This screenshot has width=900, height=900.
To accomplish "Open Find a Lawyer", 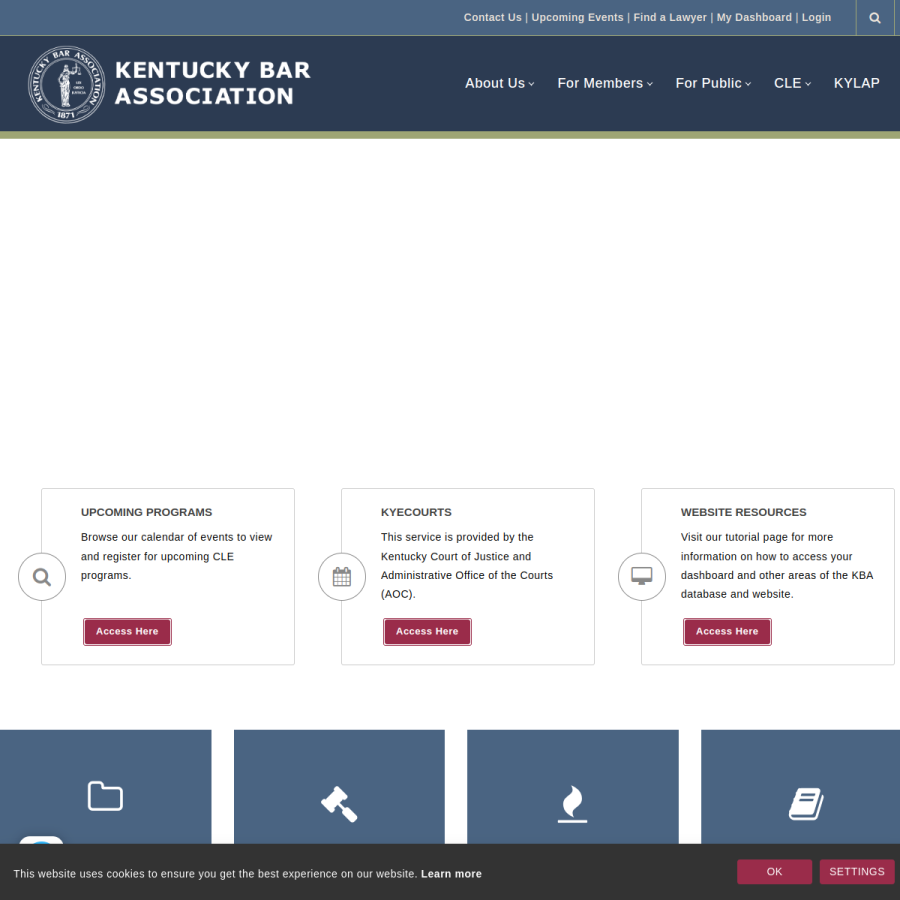I will [670, 17].
